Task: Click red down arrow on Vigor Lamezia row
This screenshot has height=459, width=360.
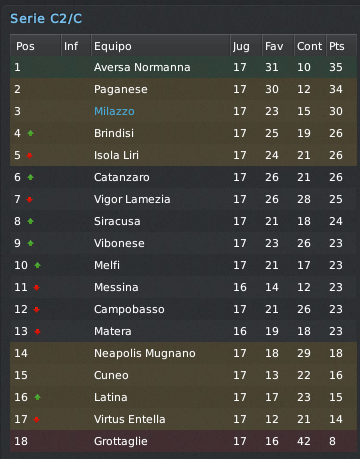Action: point(30,199)
